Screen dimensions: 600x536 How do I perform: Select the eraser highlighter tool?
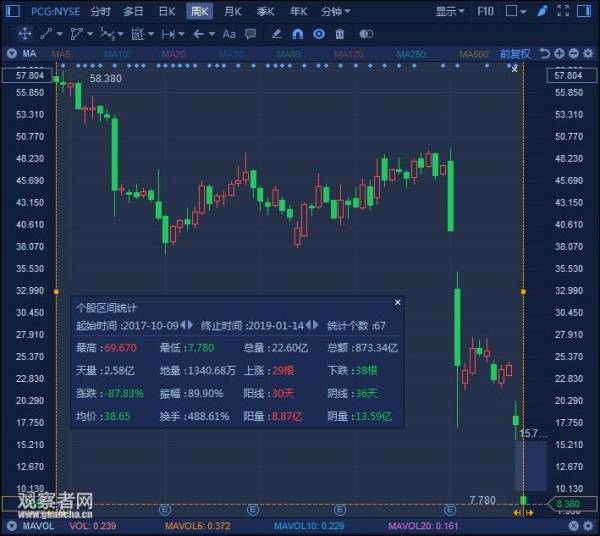277,34
